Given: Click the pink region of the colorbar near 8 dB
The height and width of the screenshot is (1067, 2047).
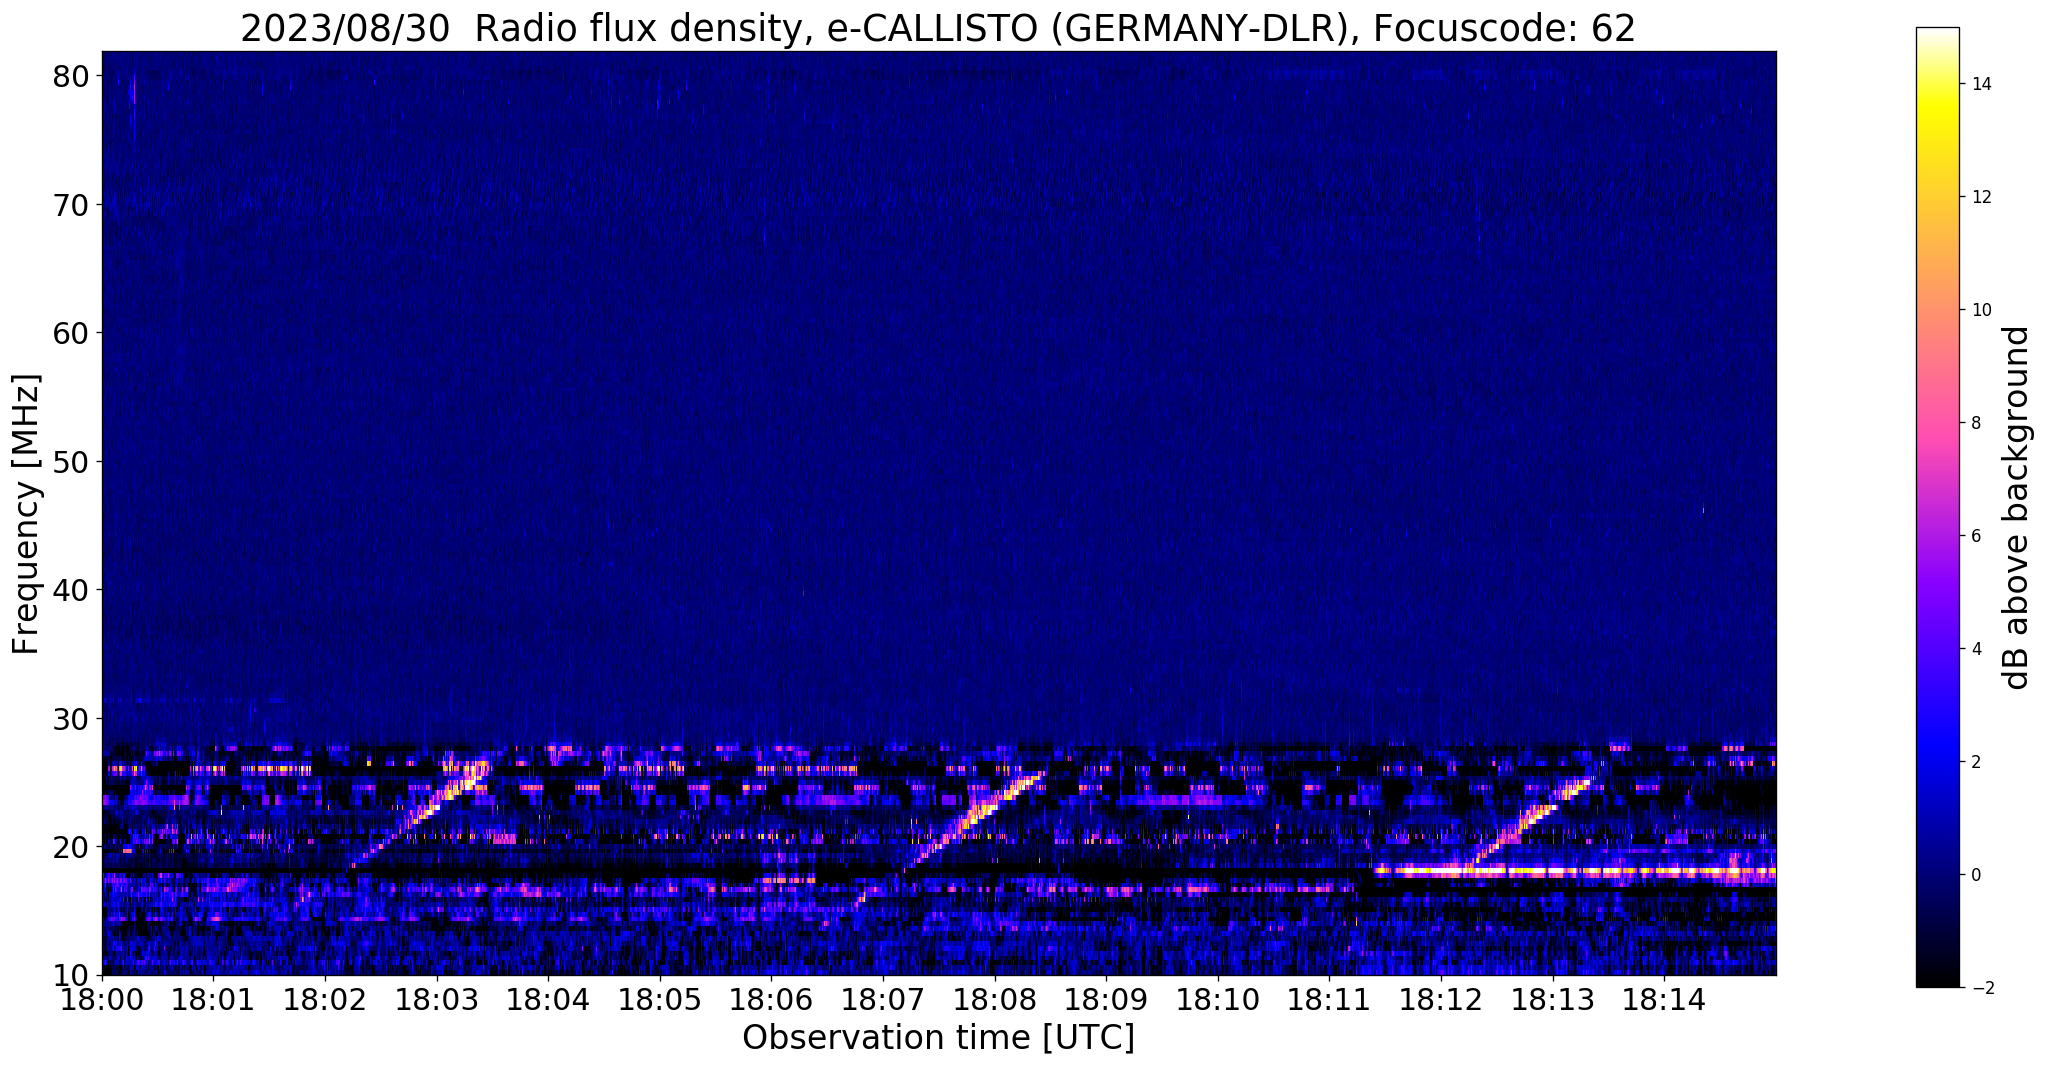Looking at the screenshot, I should pyautogui.click(x=1937, y=423).
